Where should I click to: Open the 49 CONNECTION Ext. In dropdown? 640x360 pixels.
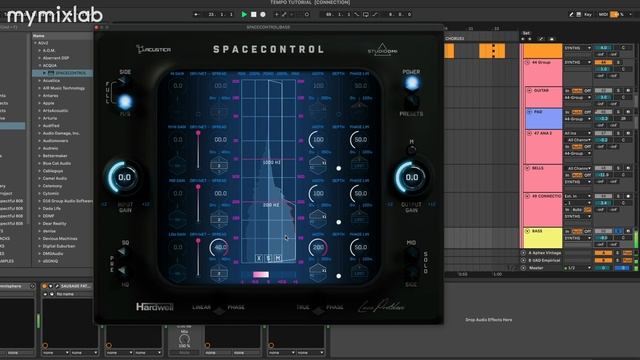click(578, 196)
